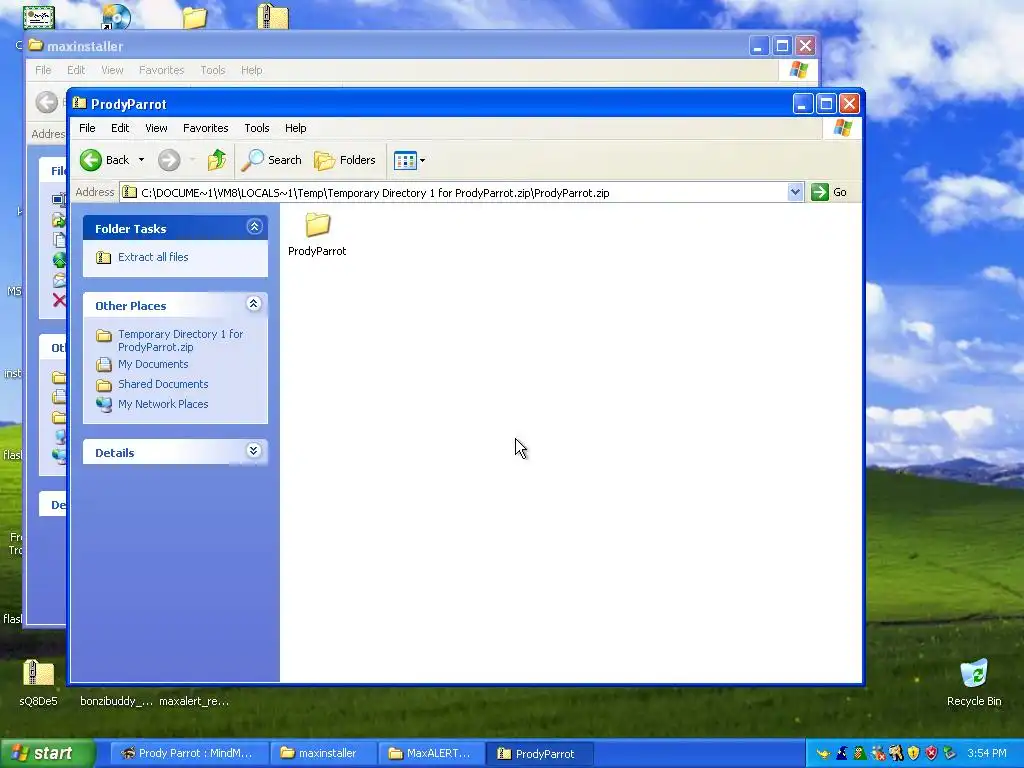1024x768 pixels.
Task: Open View menu in ProdyParrot window
Action: click(156, 128)
